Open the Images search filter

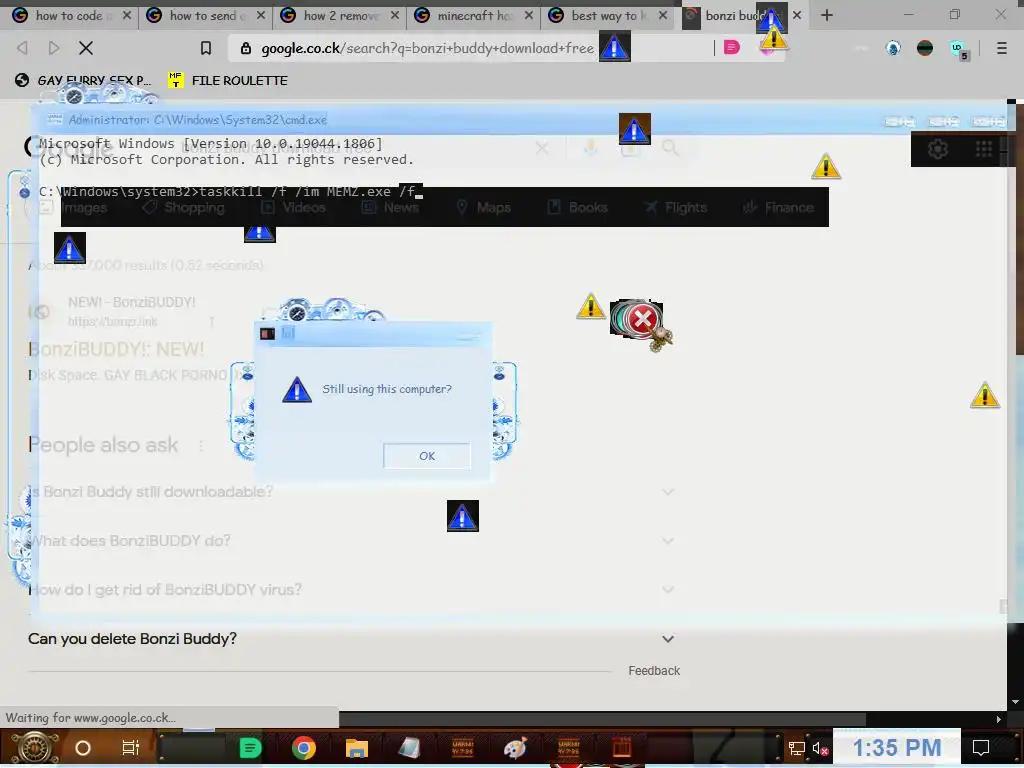(74, 208)
